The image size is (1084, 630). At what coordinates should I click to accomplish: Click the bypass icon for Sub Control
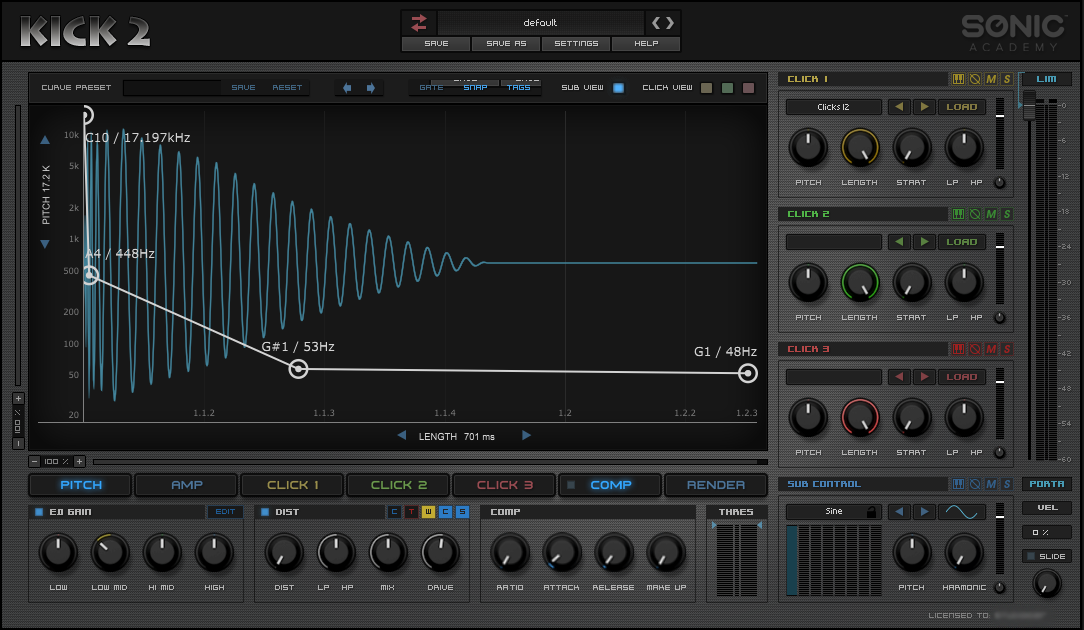pos(975,483)
